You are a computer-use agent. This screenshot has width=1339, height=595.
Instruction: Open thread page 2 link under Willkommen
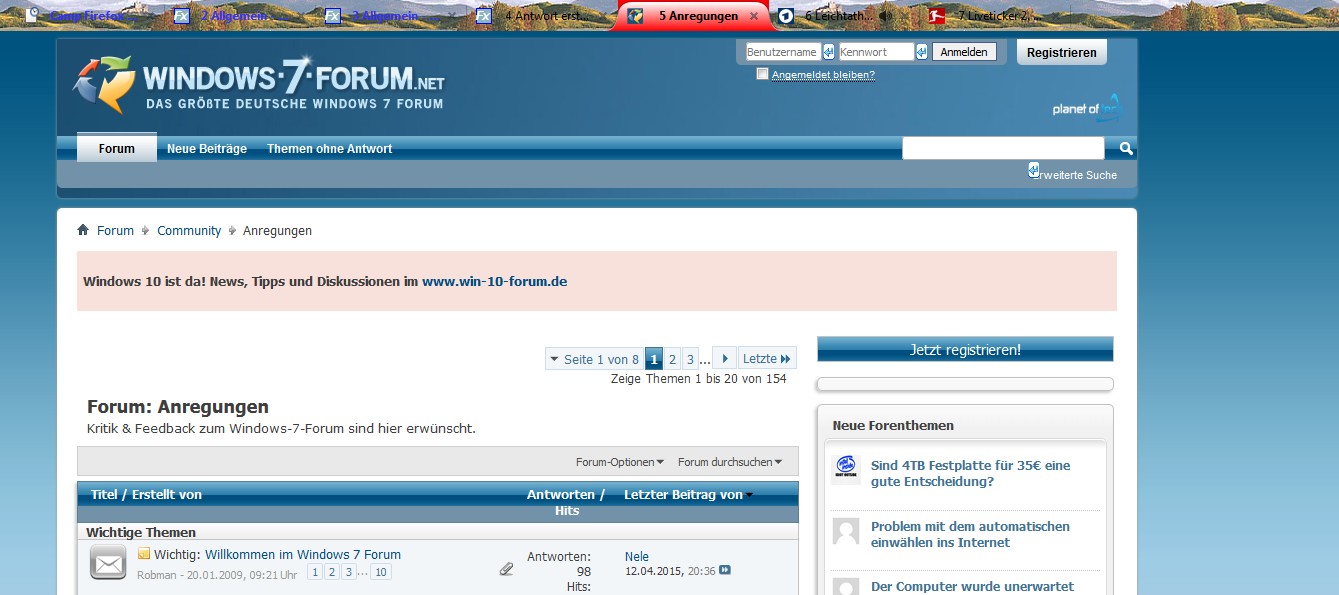[332, 572]
